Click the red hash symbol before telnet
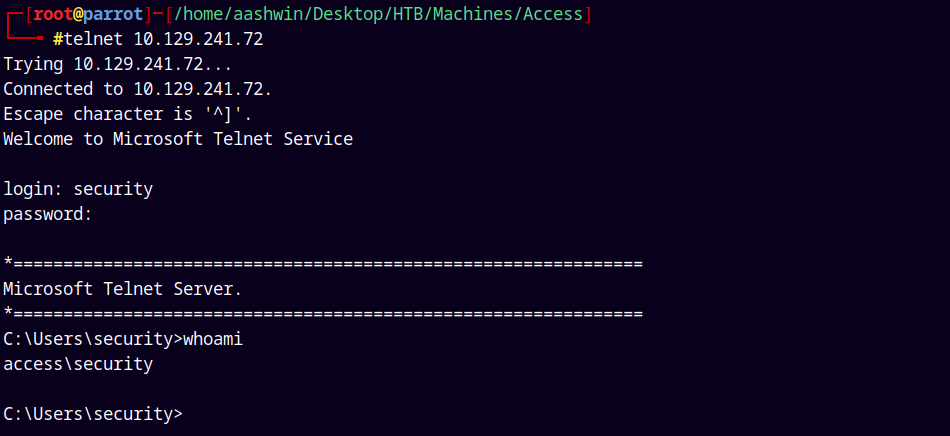 click(x=58, y=40)
